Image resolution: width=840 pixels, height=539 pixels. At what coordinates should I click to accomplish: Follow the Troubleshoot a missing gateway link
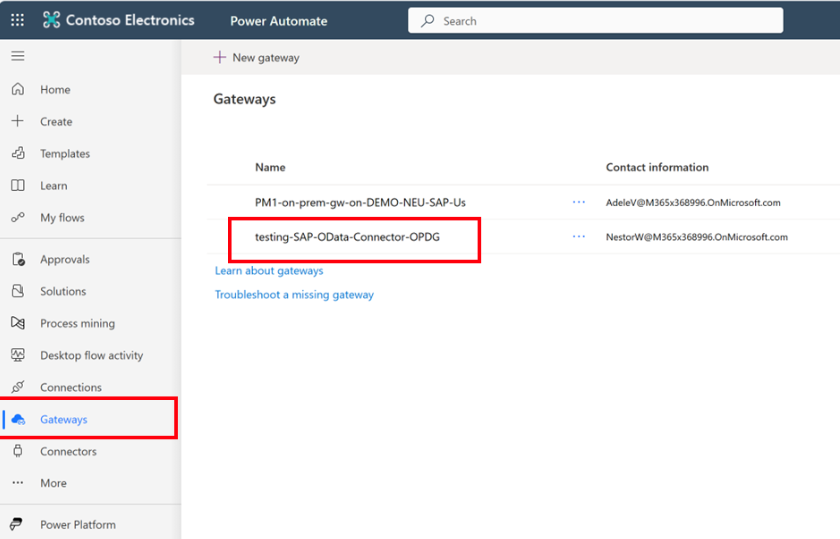point(294,295)
